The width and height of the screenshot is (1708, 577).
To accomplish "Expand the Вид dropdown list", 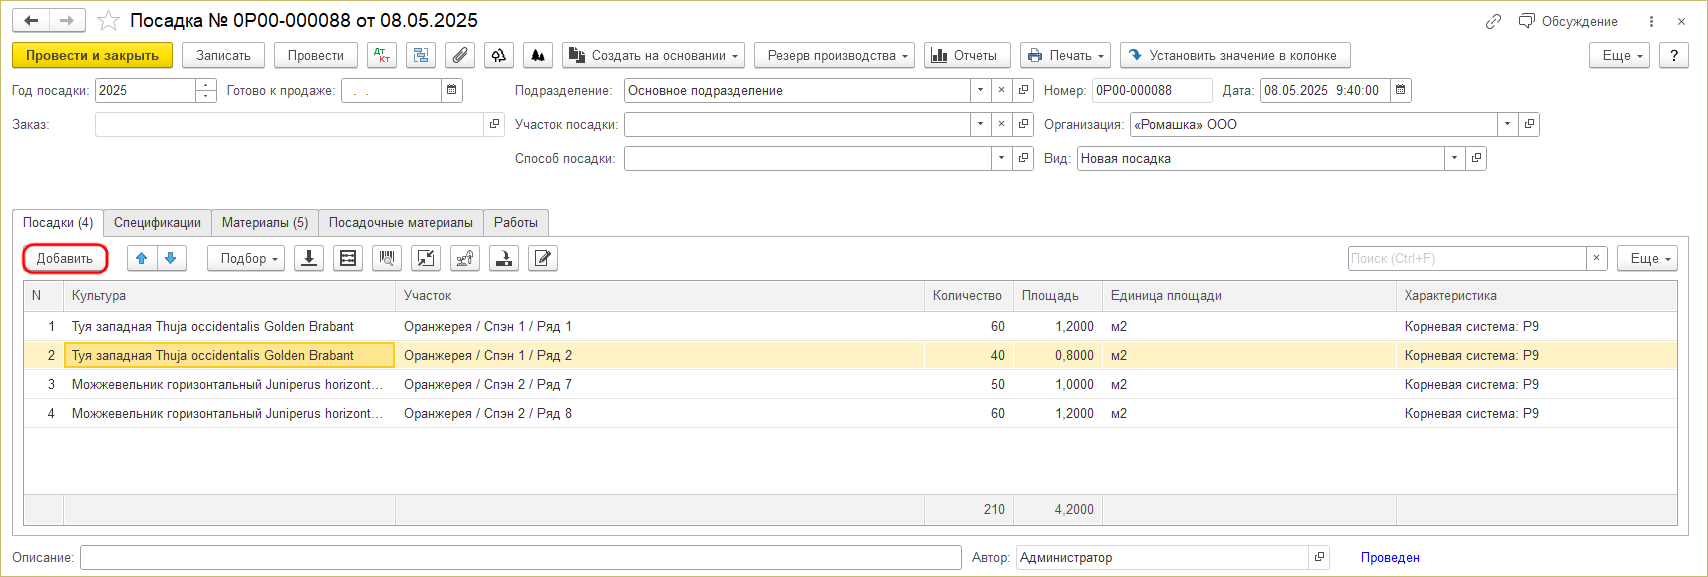I will [1454, 159].
